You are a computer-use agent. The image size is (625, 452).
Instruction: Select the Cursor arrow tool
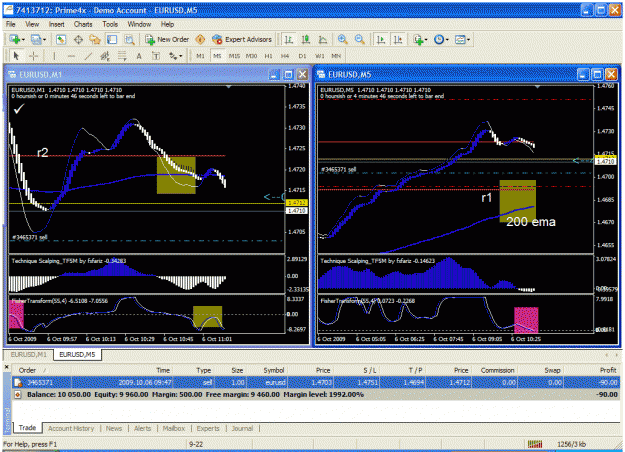click(x=16, y=56)
